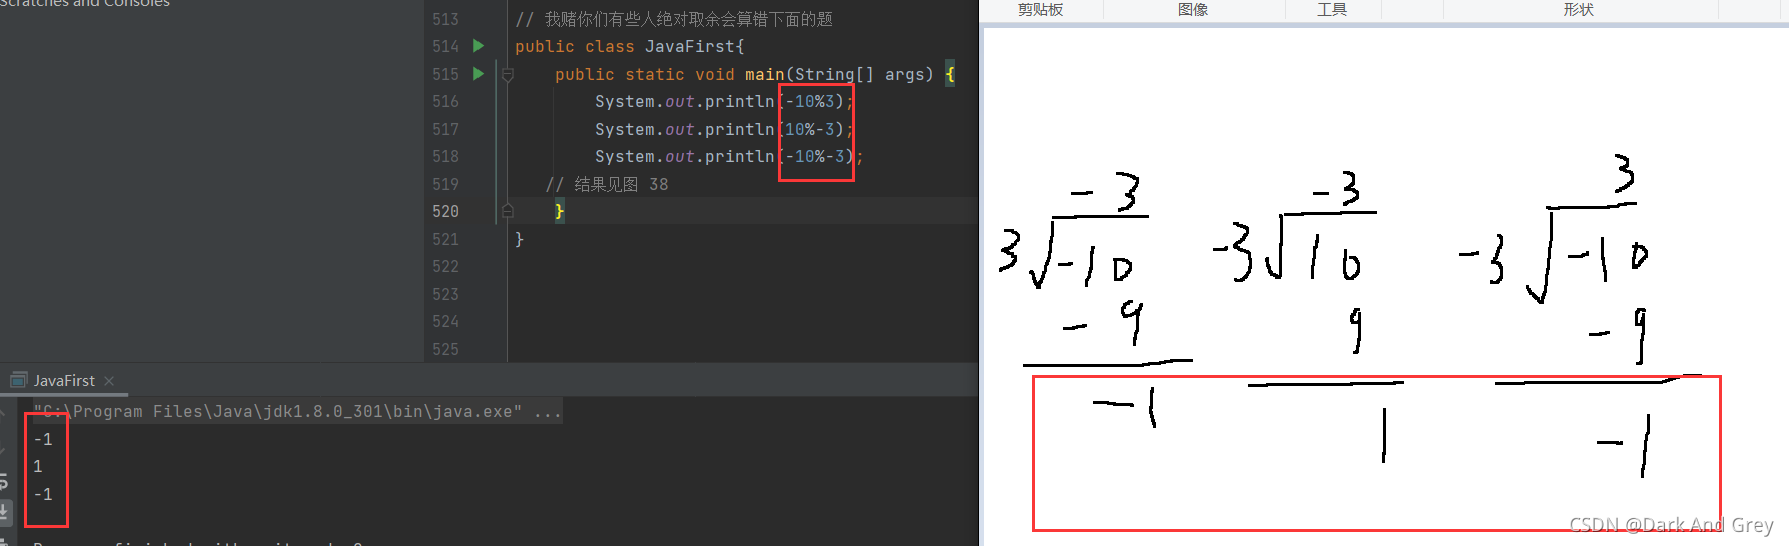The width and height of the screenshot is (1789, 546).
Task: Click the Chinese comment on line 513
Action: point(674,19)
